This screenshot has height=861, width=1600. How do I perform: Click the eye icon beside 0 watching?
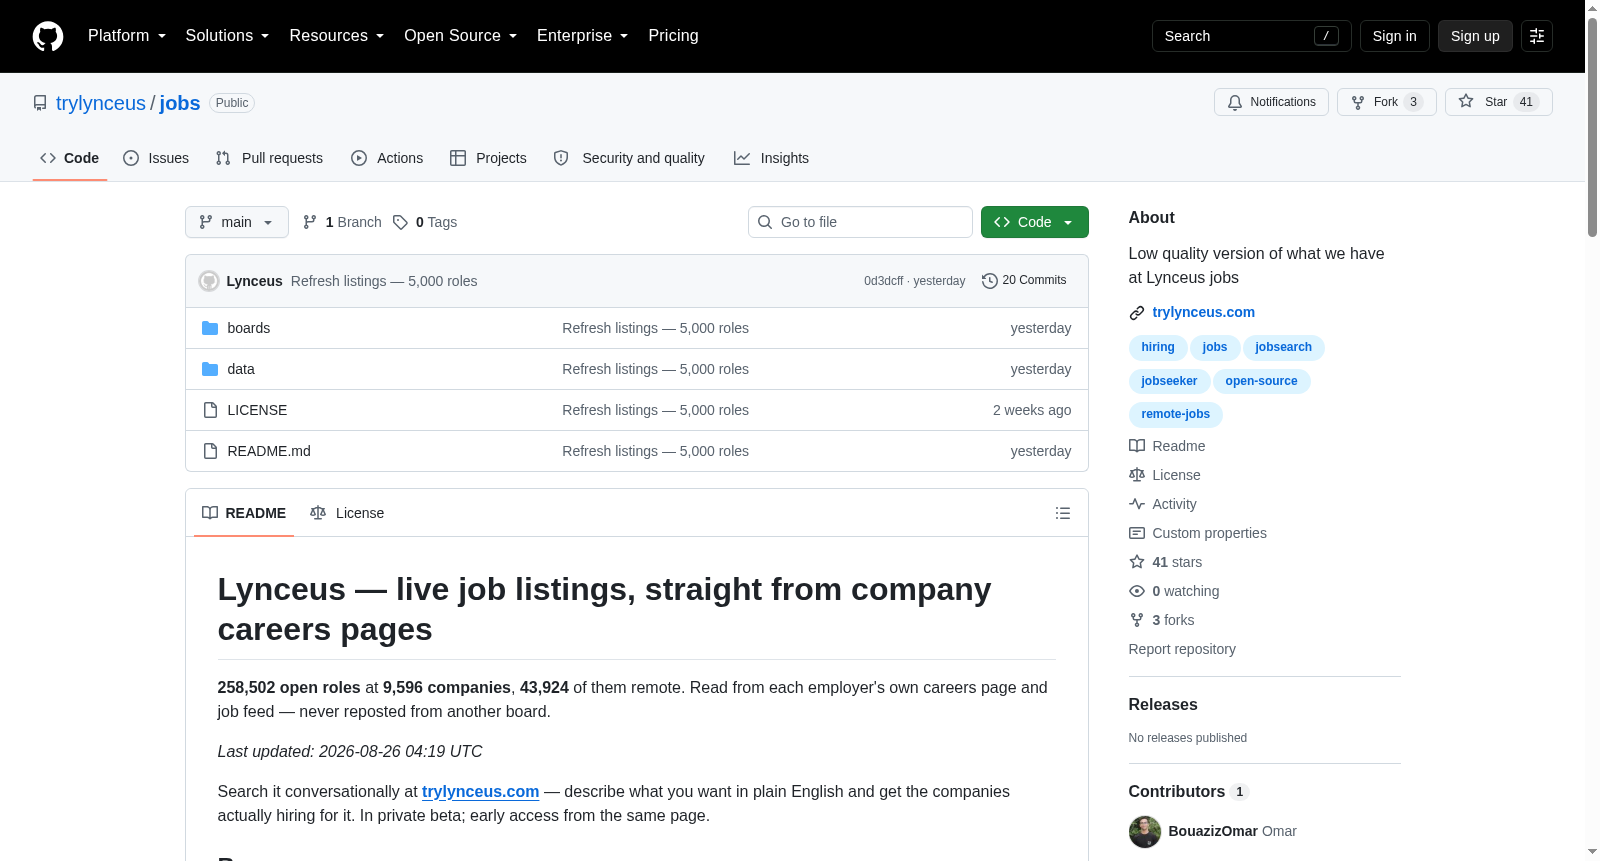point(1137,591)
